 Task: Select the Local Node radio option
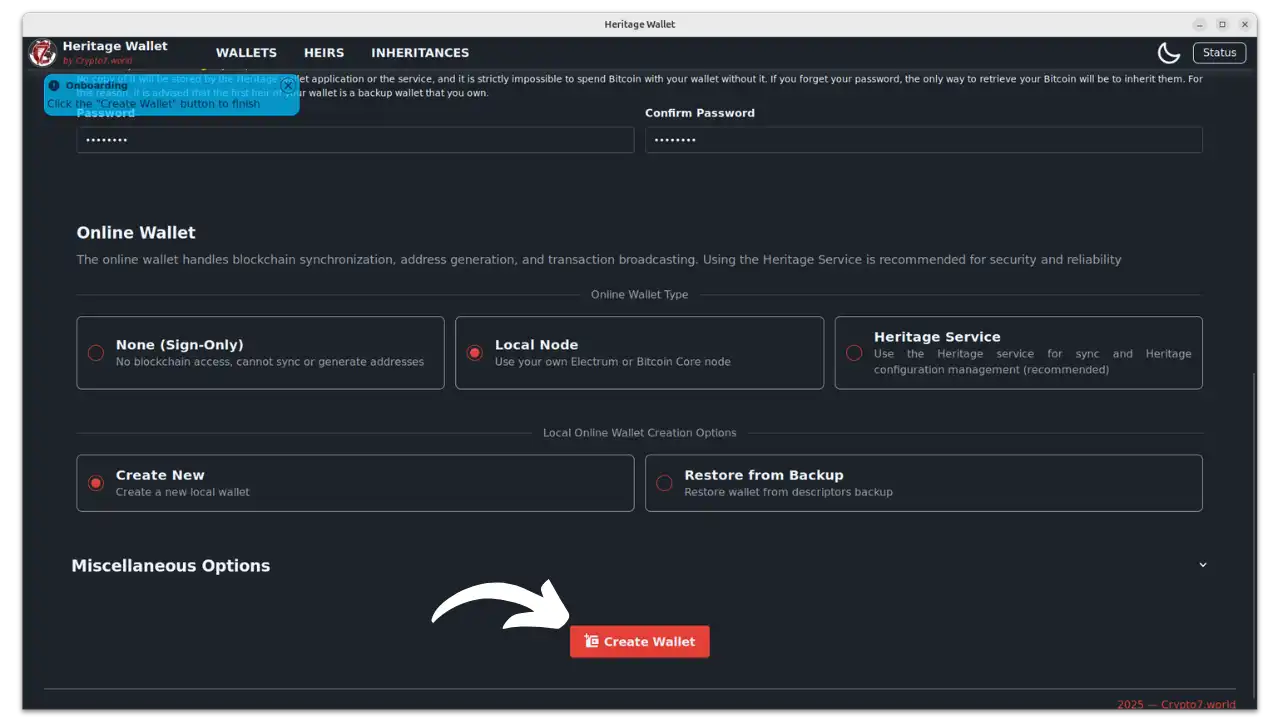coord(474,352)
